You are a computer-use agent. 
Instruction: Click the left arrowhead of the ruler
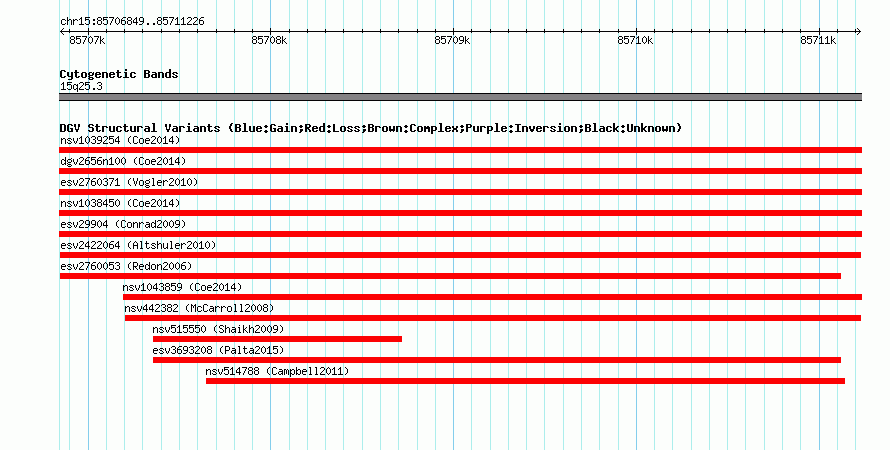pyautogui.click(x=62, y=32)
